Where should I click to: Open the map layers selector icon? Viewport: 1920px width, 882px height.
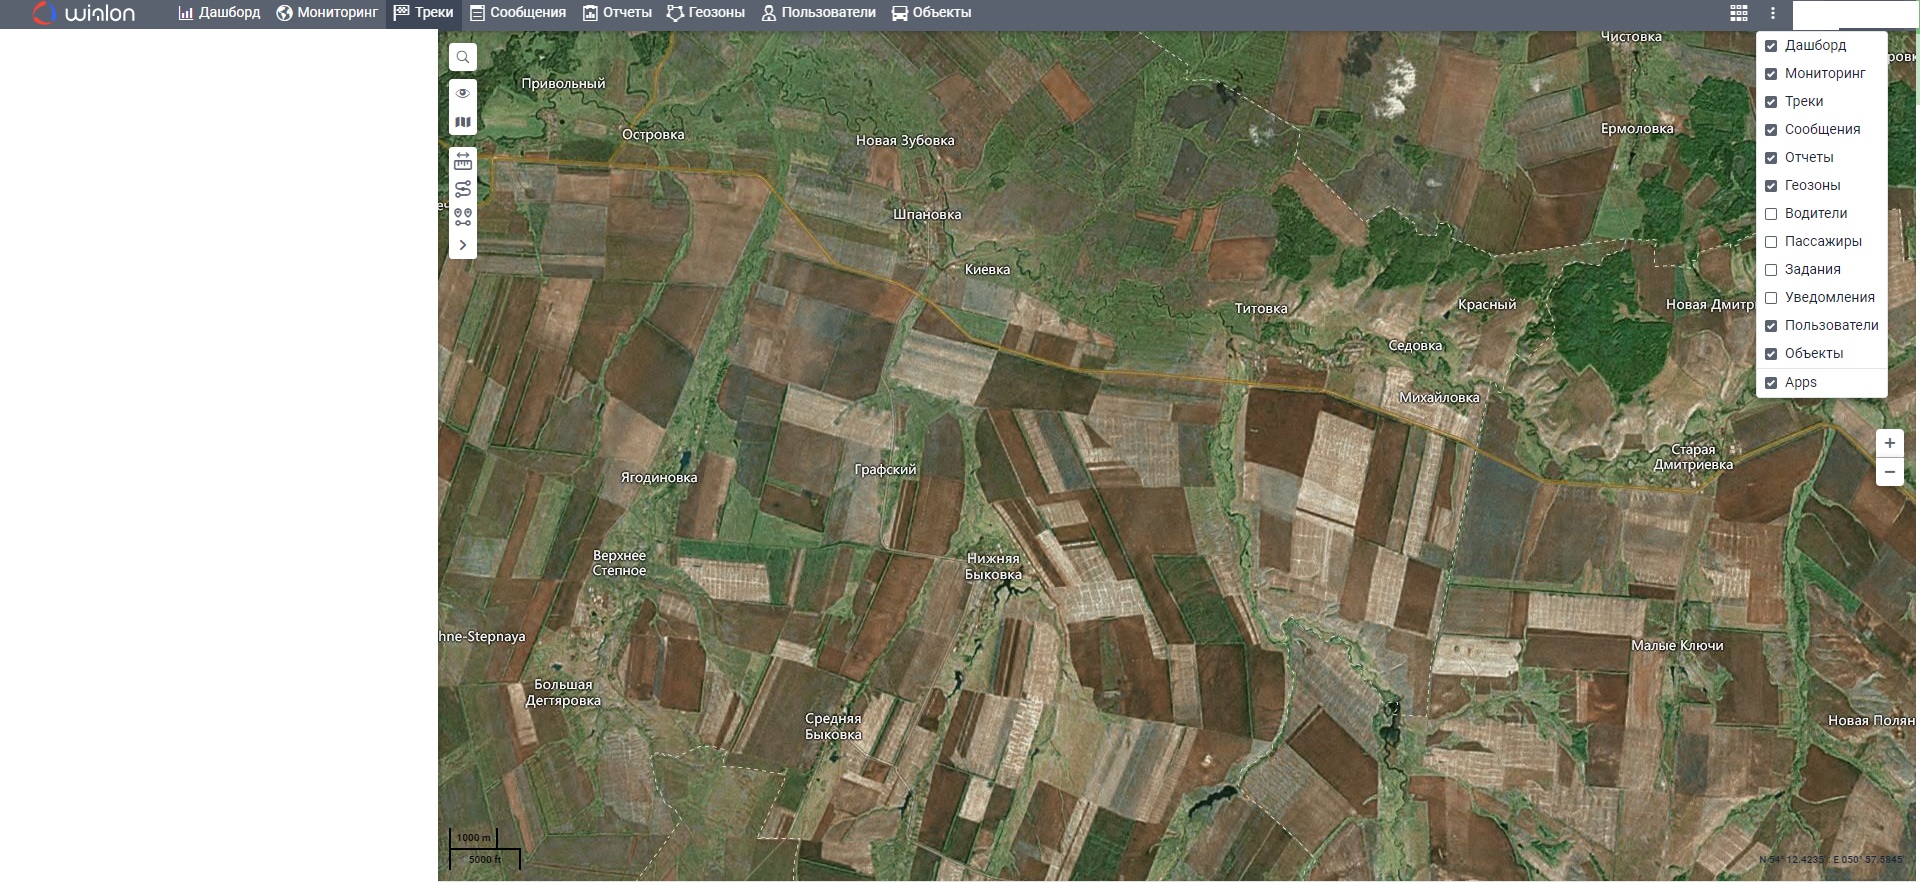click(462, 122)
